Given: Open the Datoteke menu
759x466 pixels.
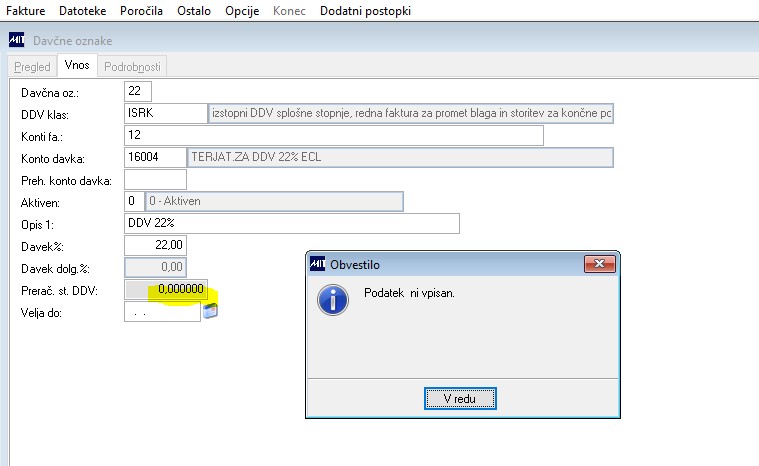Looking at the screenshot, I should [82, 11].
